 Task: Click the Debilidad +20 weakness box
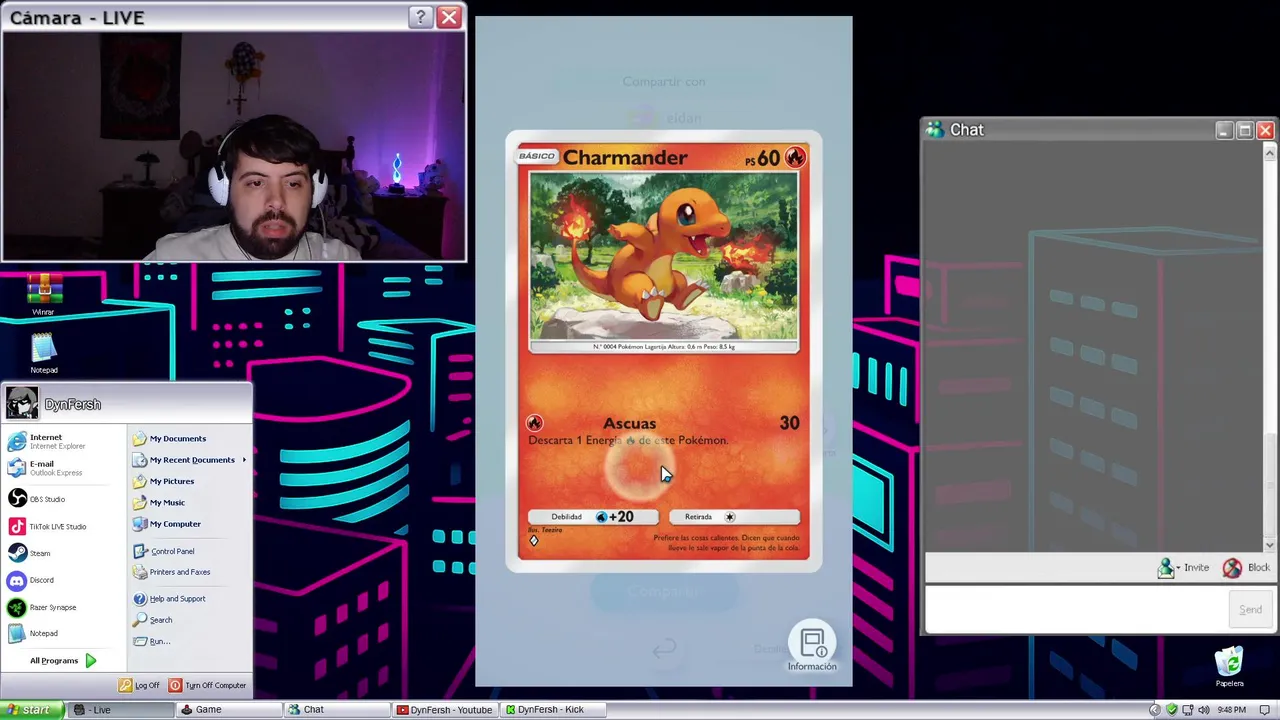click(593, 517)
